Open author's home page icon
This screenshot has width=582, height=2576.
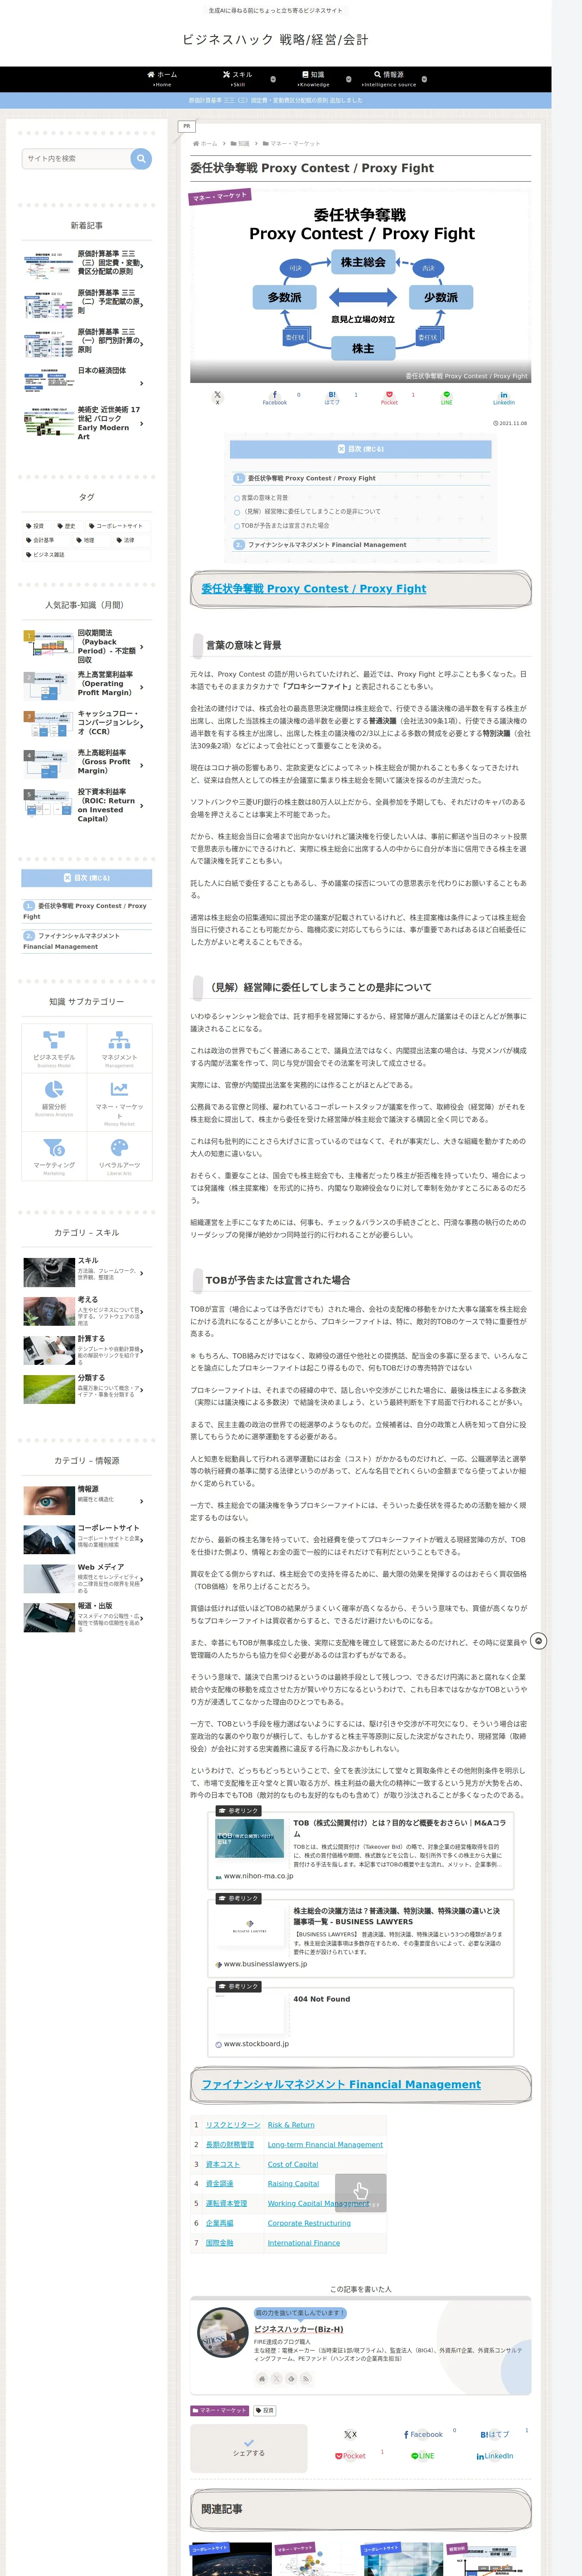pyautogui.click(x=262, y=2379)
